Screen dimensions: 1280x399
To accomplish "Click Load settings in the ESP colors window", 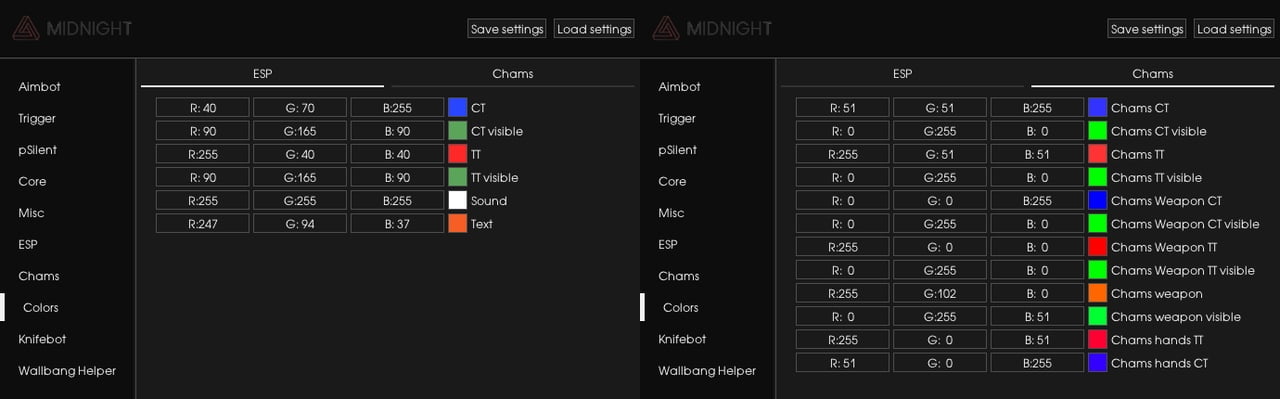I will tap(594, 29).
